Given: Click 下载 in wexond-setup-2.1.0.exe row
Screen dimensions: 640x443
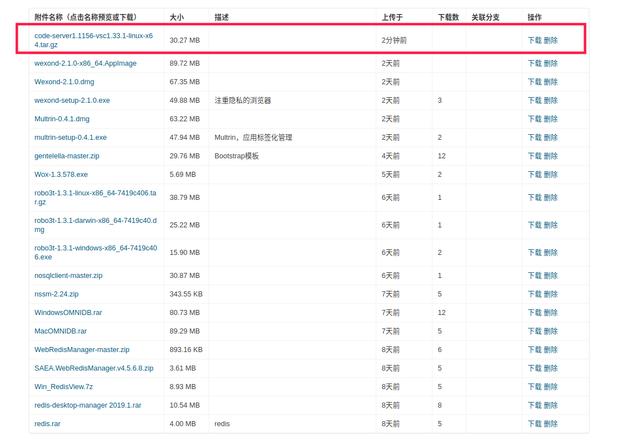Looking at the screenshot, I should click(x=535, y=100).
